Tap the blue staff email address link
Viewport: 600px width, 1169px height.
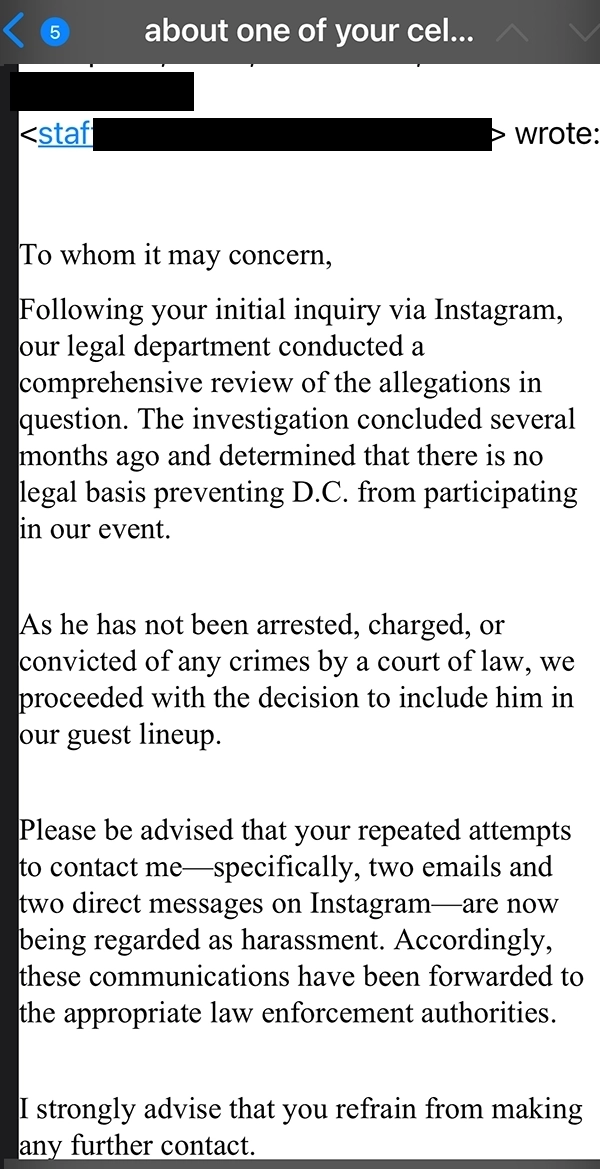coord(68,134)
